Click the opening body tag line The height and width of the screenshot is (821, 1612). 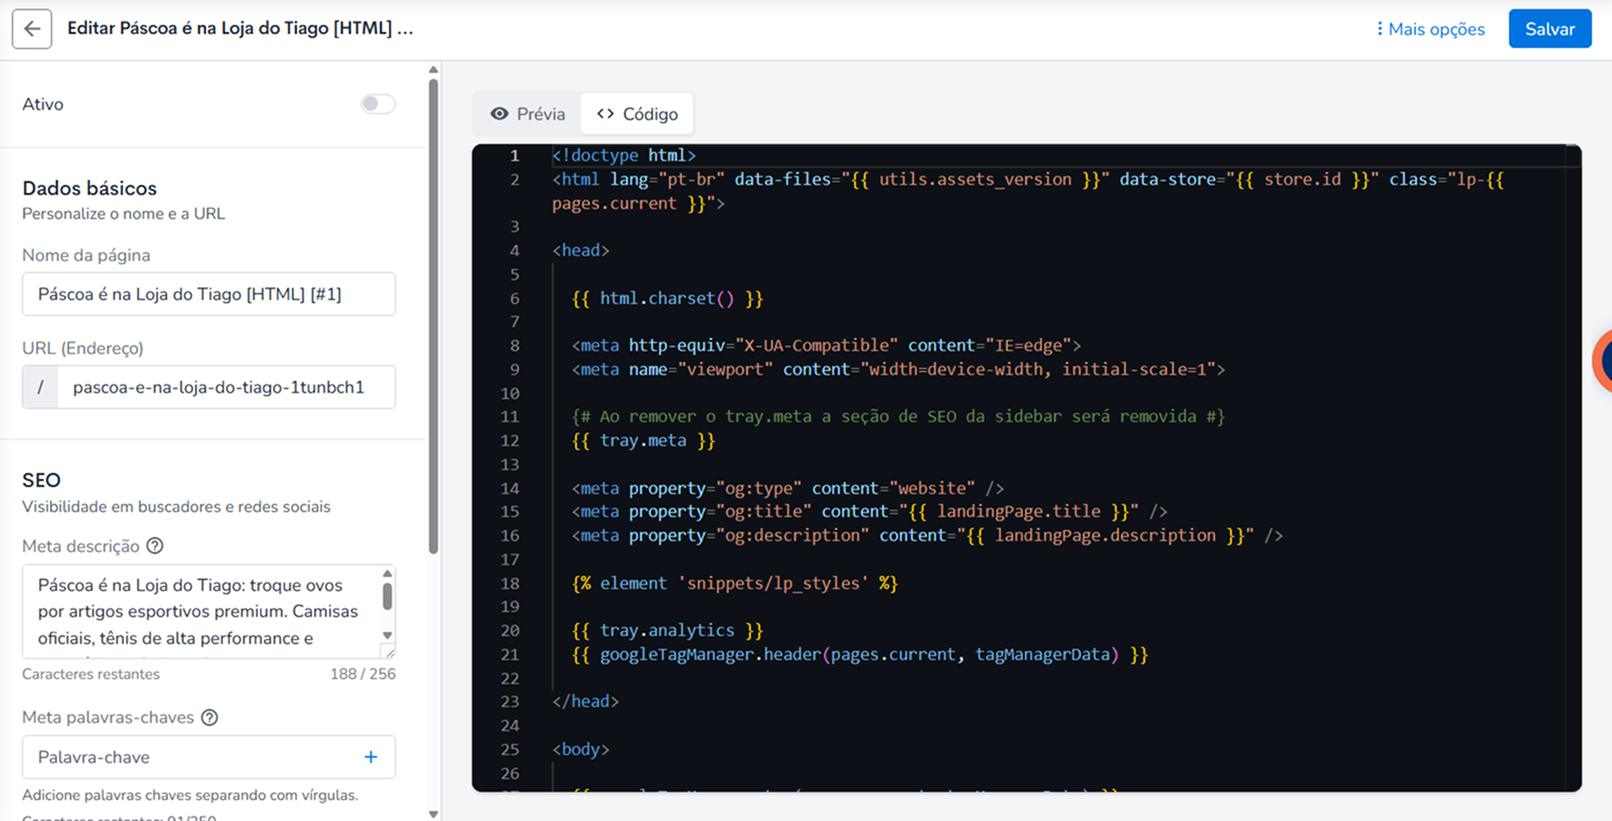pyautogui.click(x=580, y=749)
